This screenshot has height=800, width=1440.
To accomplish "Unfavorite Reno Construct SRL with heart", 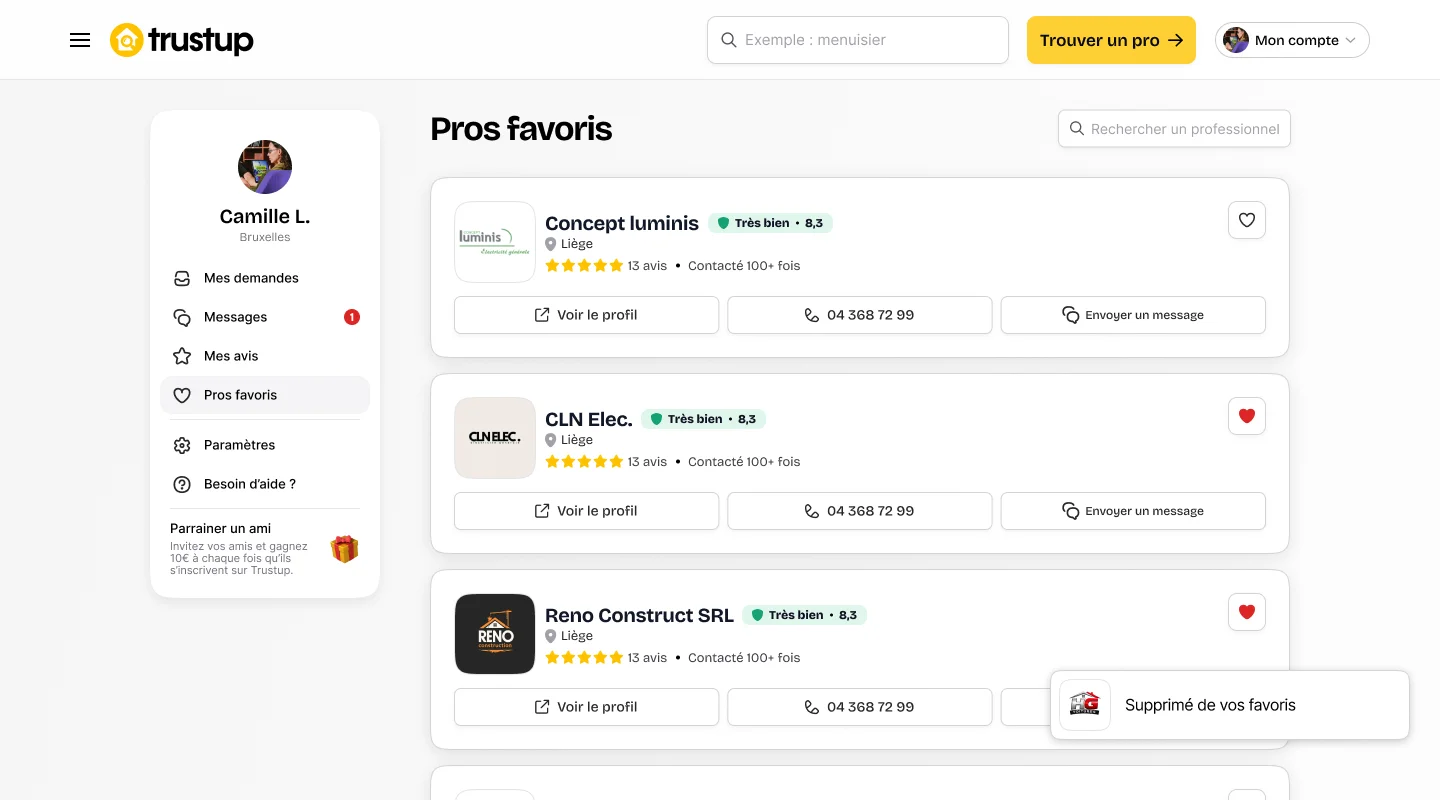I will (x=1247, y=612).
